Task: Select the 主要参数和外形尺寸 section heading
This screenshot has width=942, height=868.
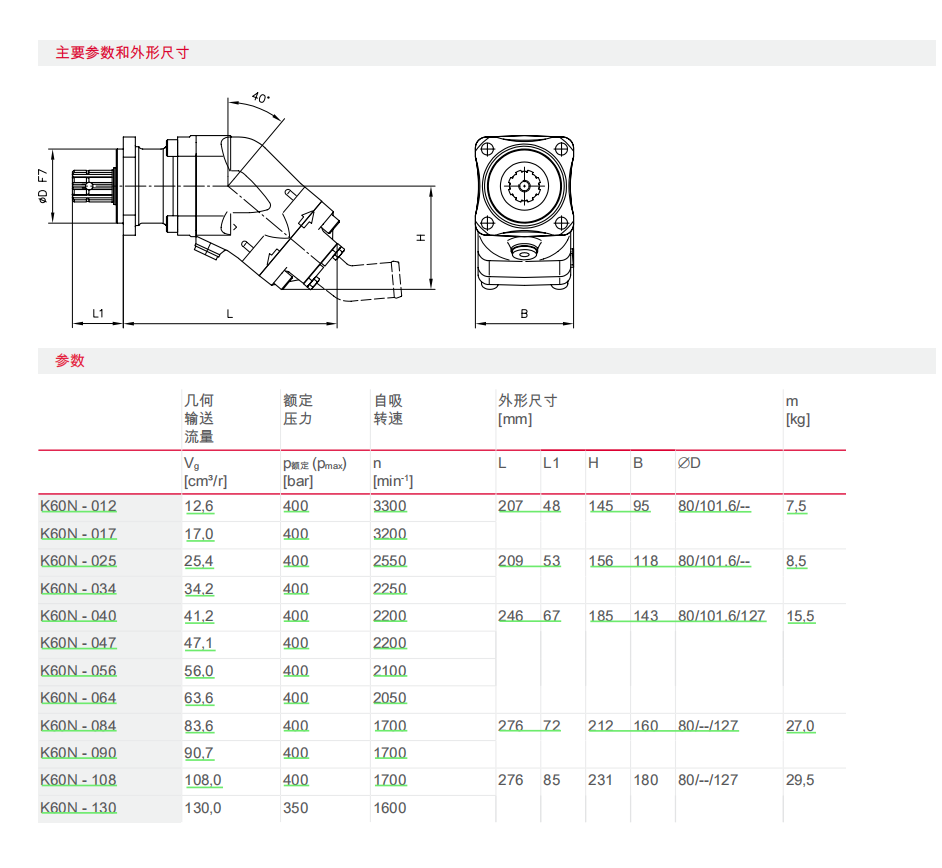Action: click(x=122, y=53)
